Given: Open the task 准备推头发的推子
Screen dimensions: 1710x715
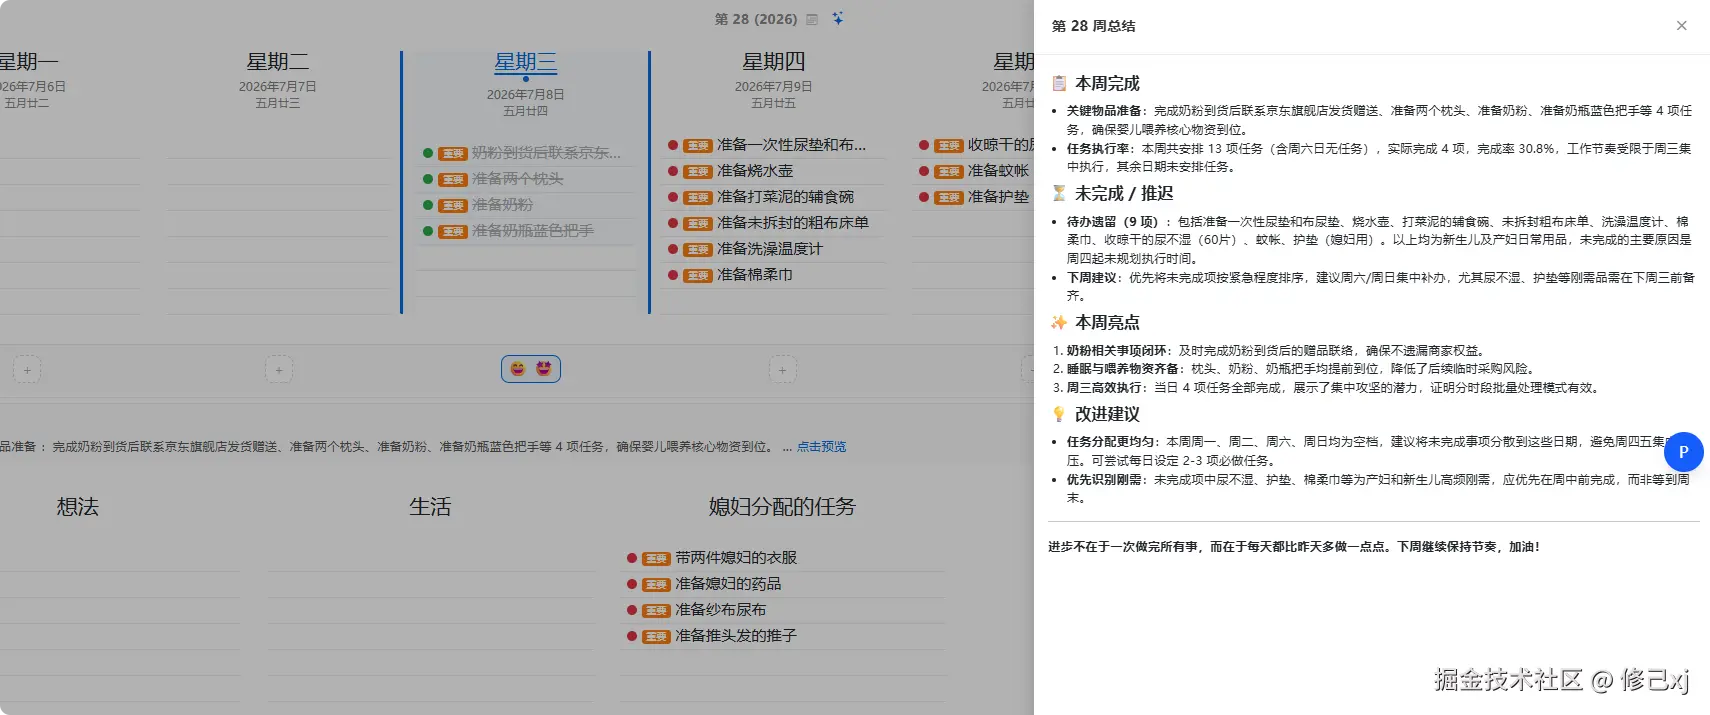Looking at the screenshot, I should 736,636.
